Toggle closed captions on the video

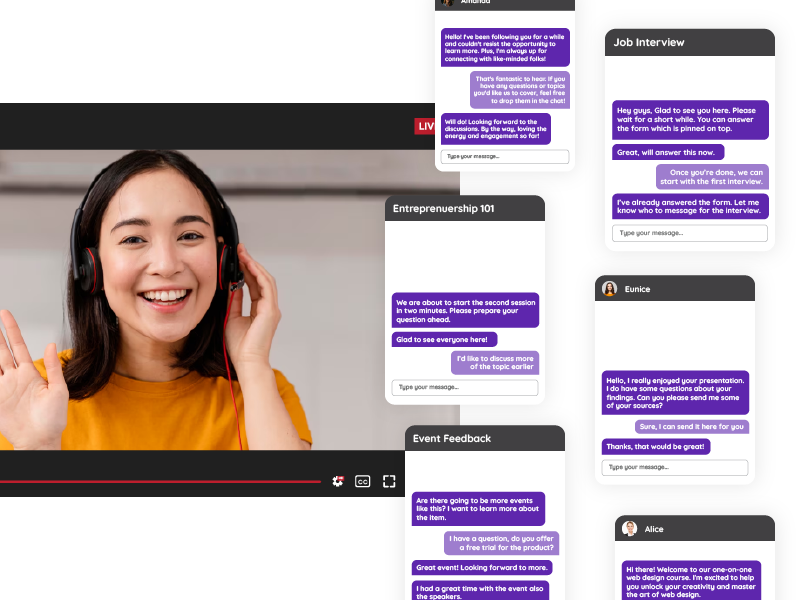click(363, 481)
